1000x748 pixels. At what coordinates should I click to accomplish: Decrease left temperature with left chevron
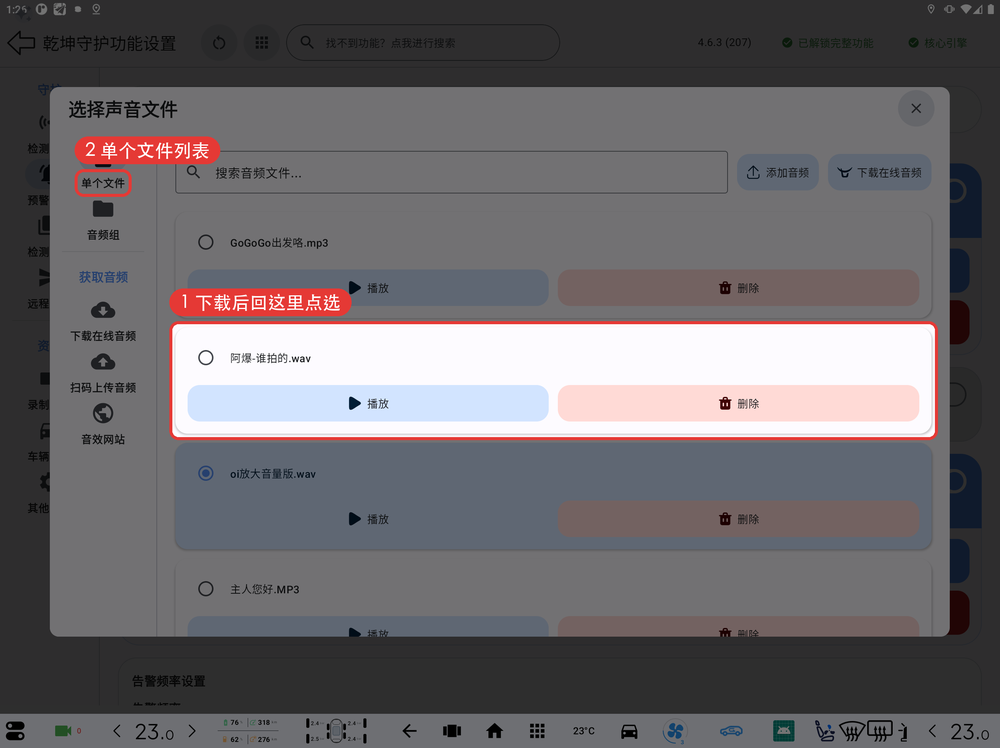117,731
